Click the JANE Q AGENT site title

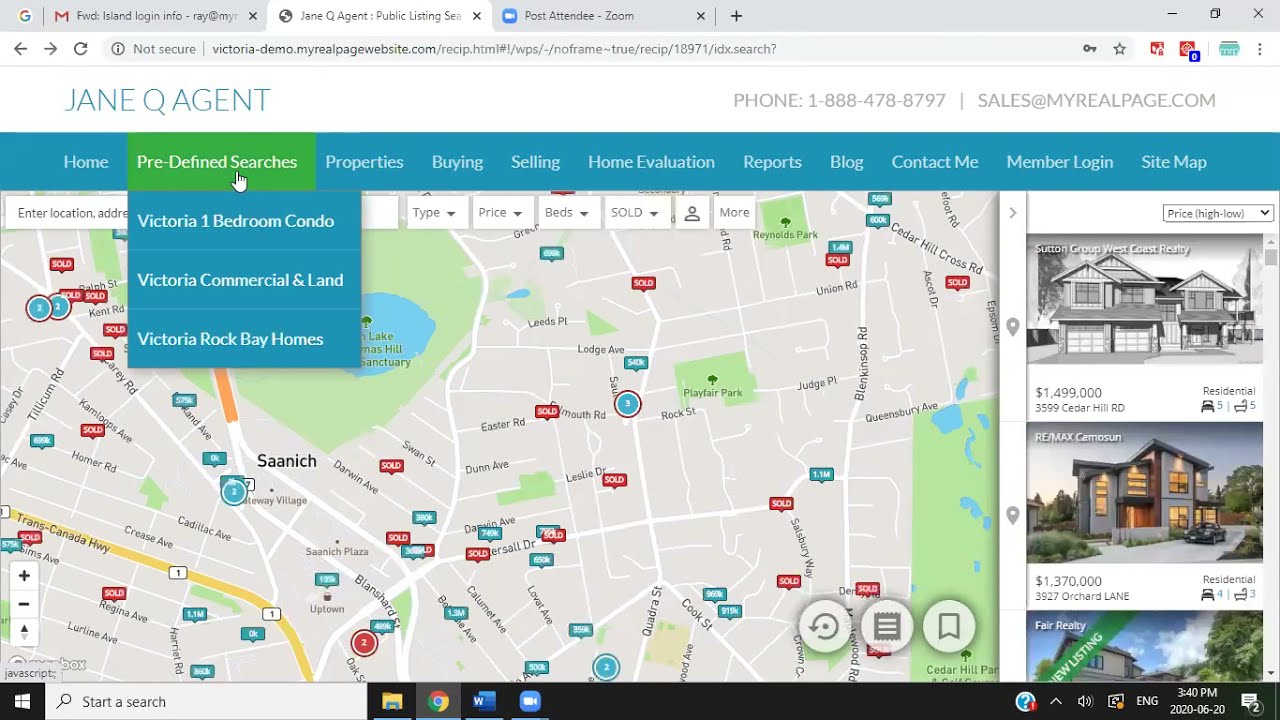click(x=167, y=100)
